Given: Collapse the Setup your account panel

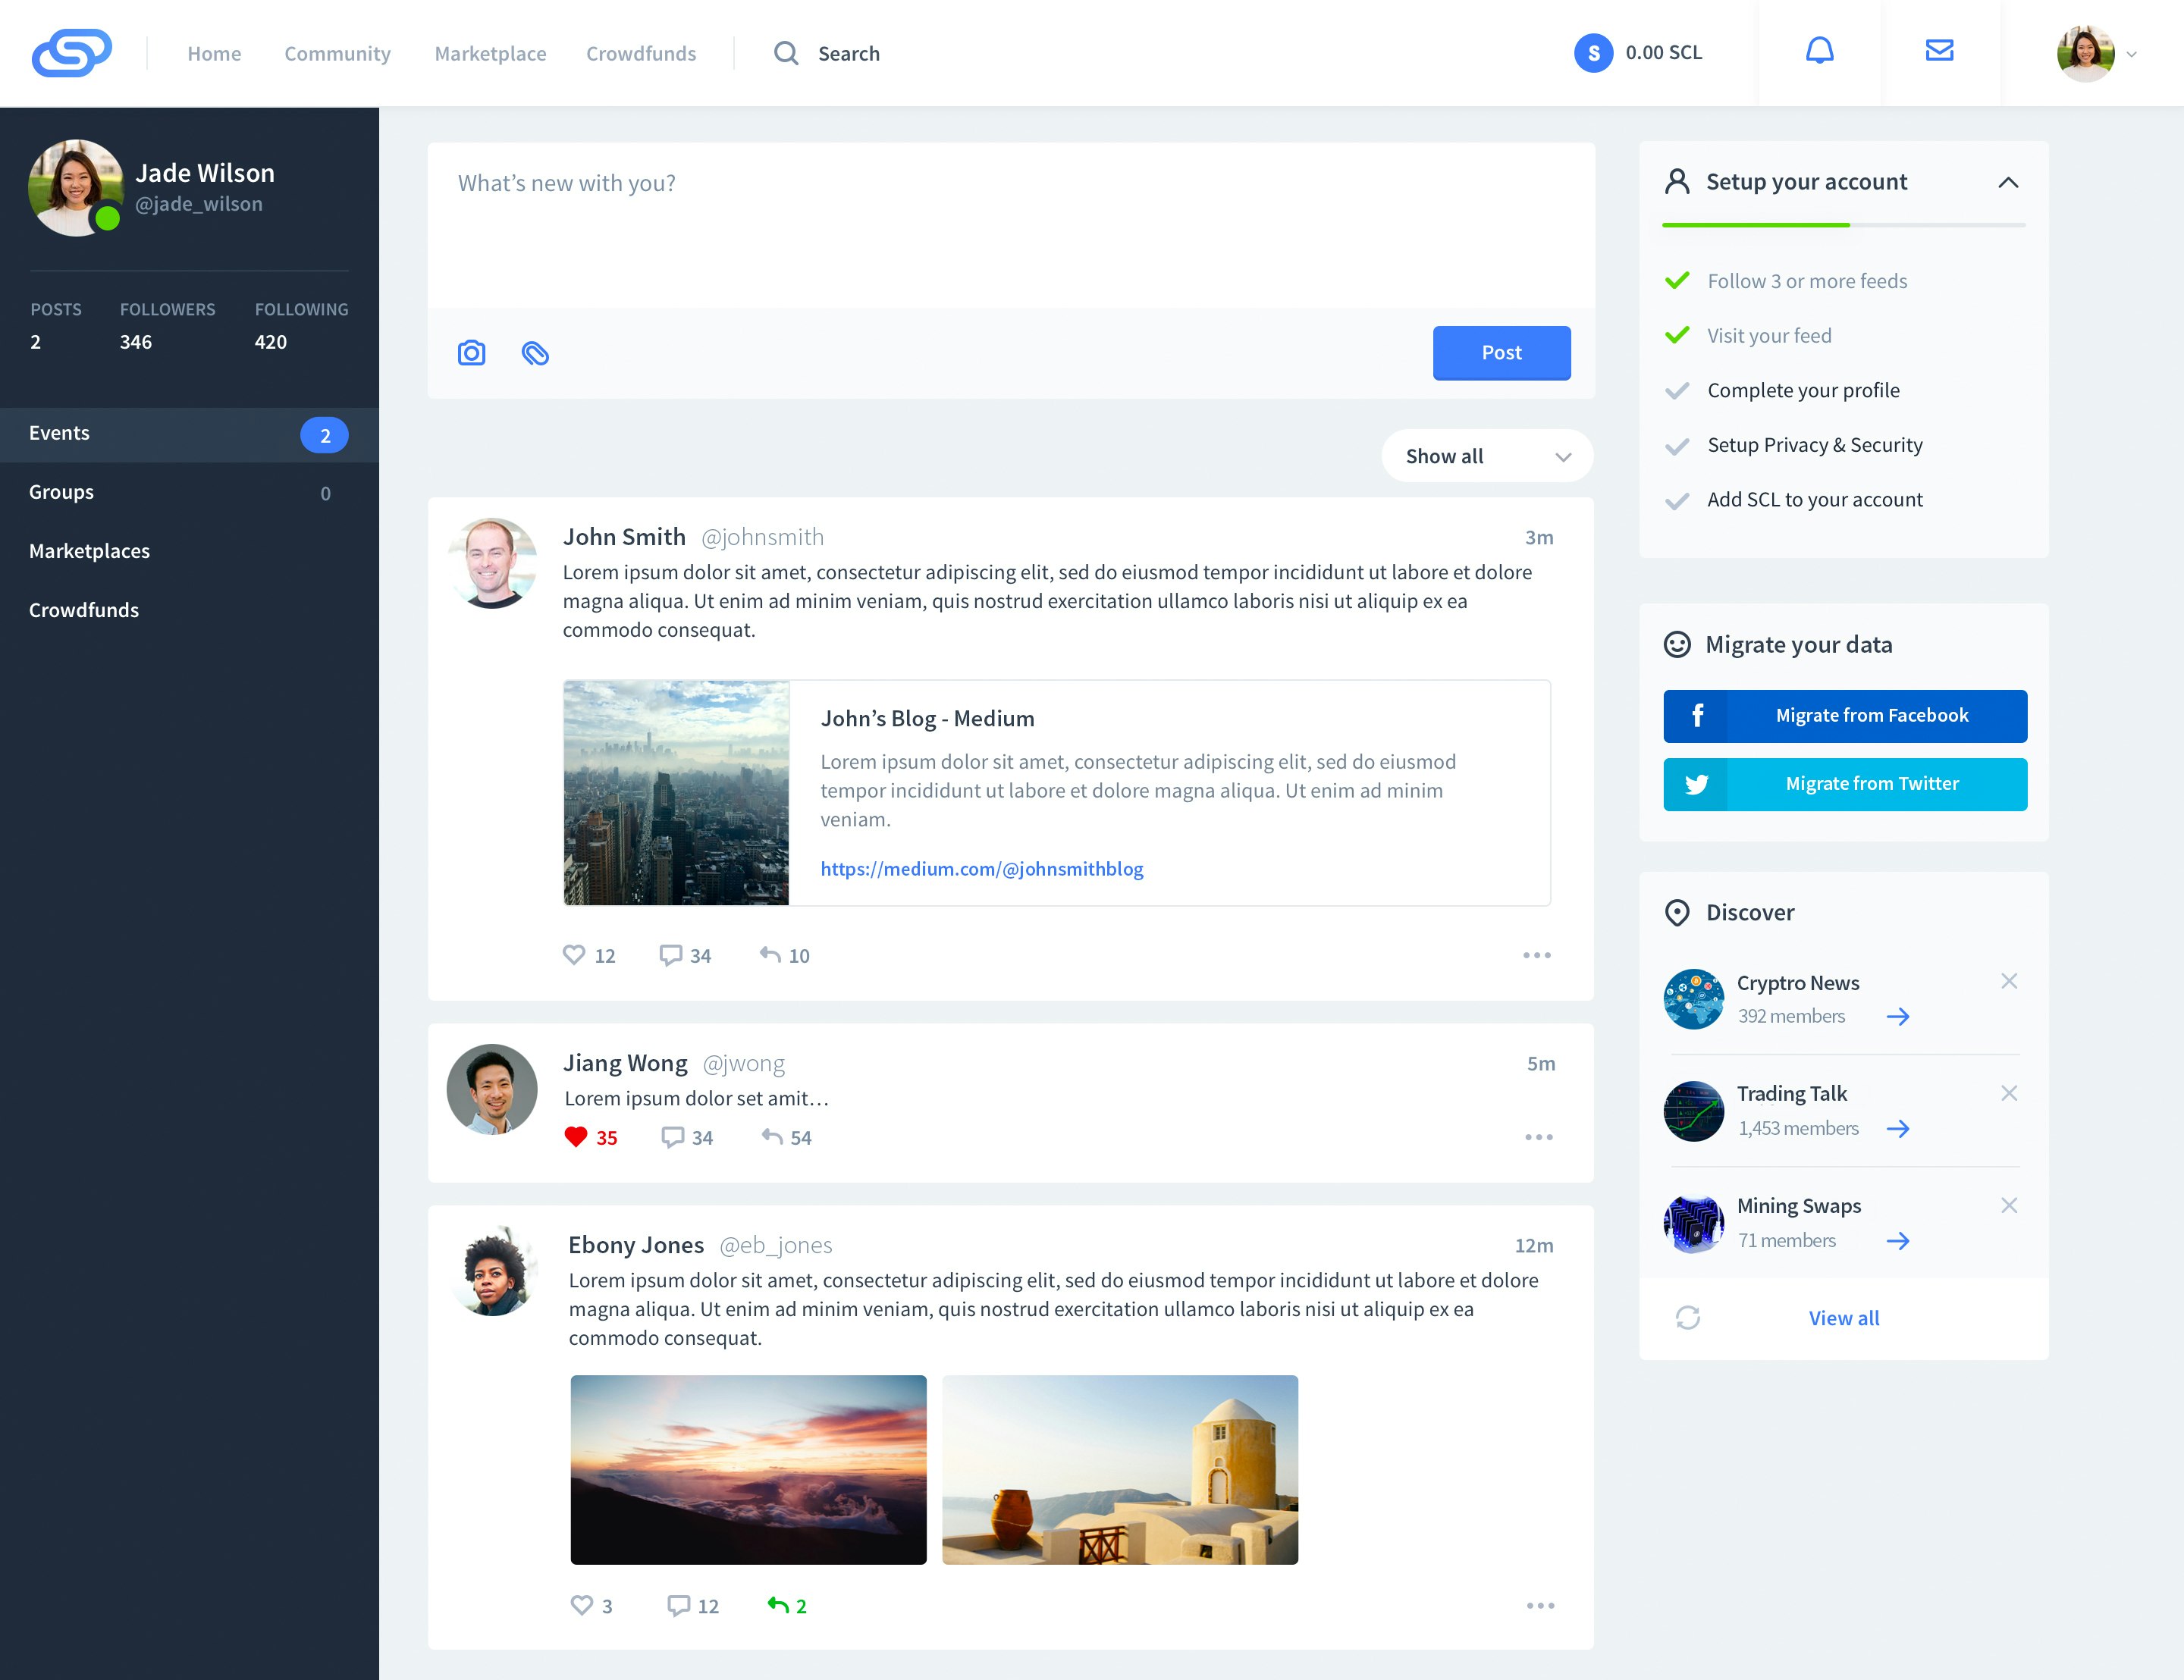Looking at the screenshot, I should point(2009,183).
